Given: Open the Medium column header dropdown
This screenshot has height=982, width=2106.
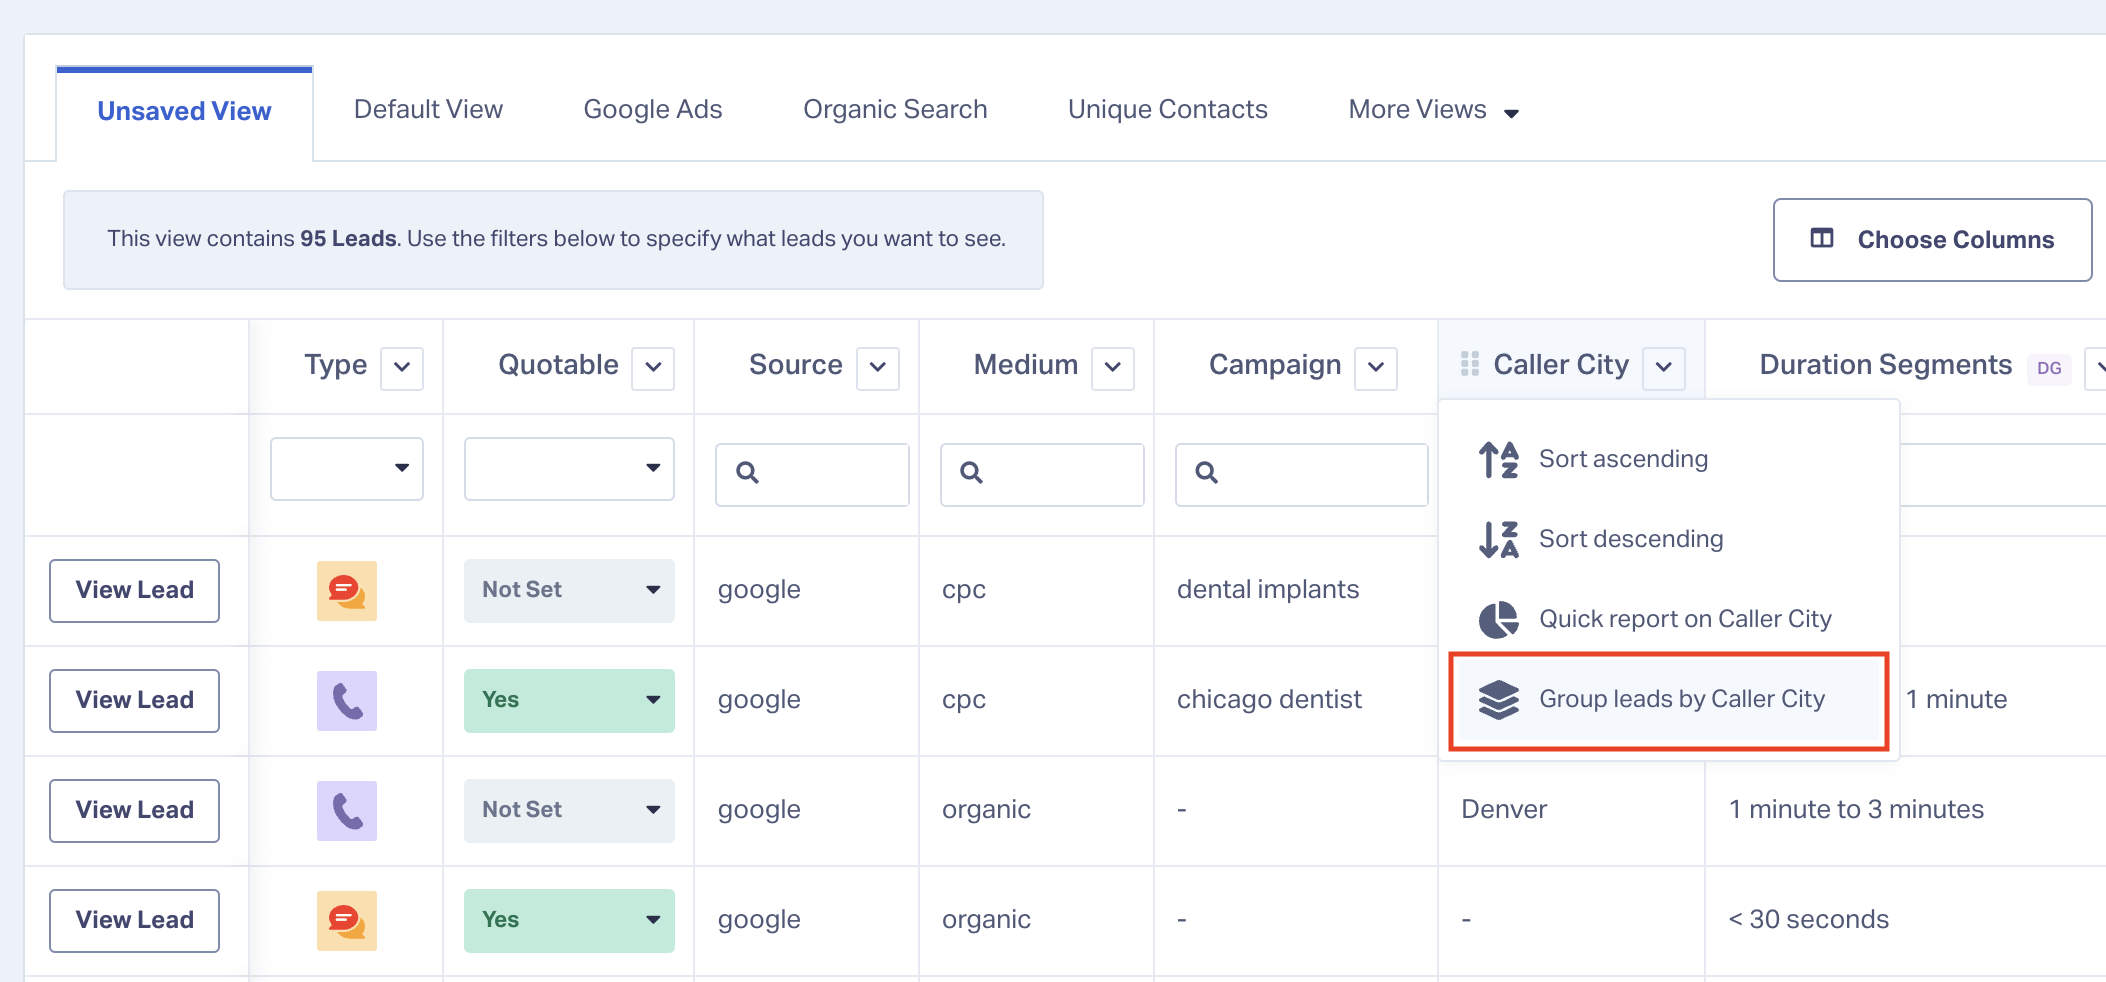Looking at the screenshot, I should click(x=1113, y=367).
